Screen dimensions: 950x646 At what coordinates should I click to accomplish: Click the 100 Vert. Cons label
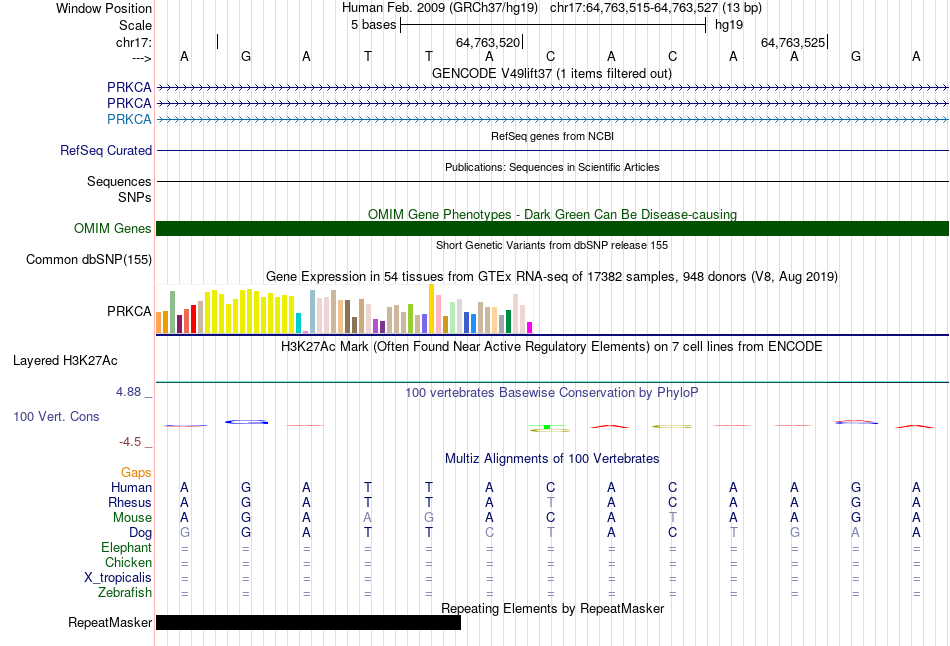coord(56,416)
